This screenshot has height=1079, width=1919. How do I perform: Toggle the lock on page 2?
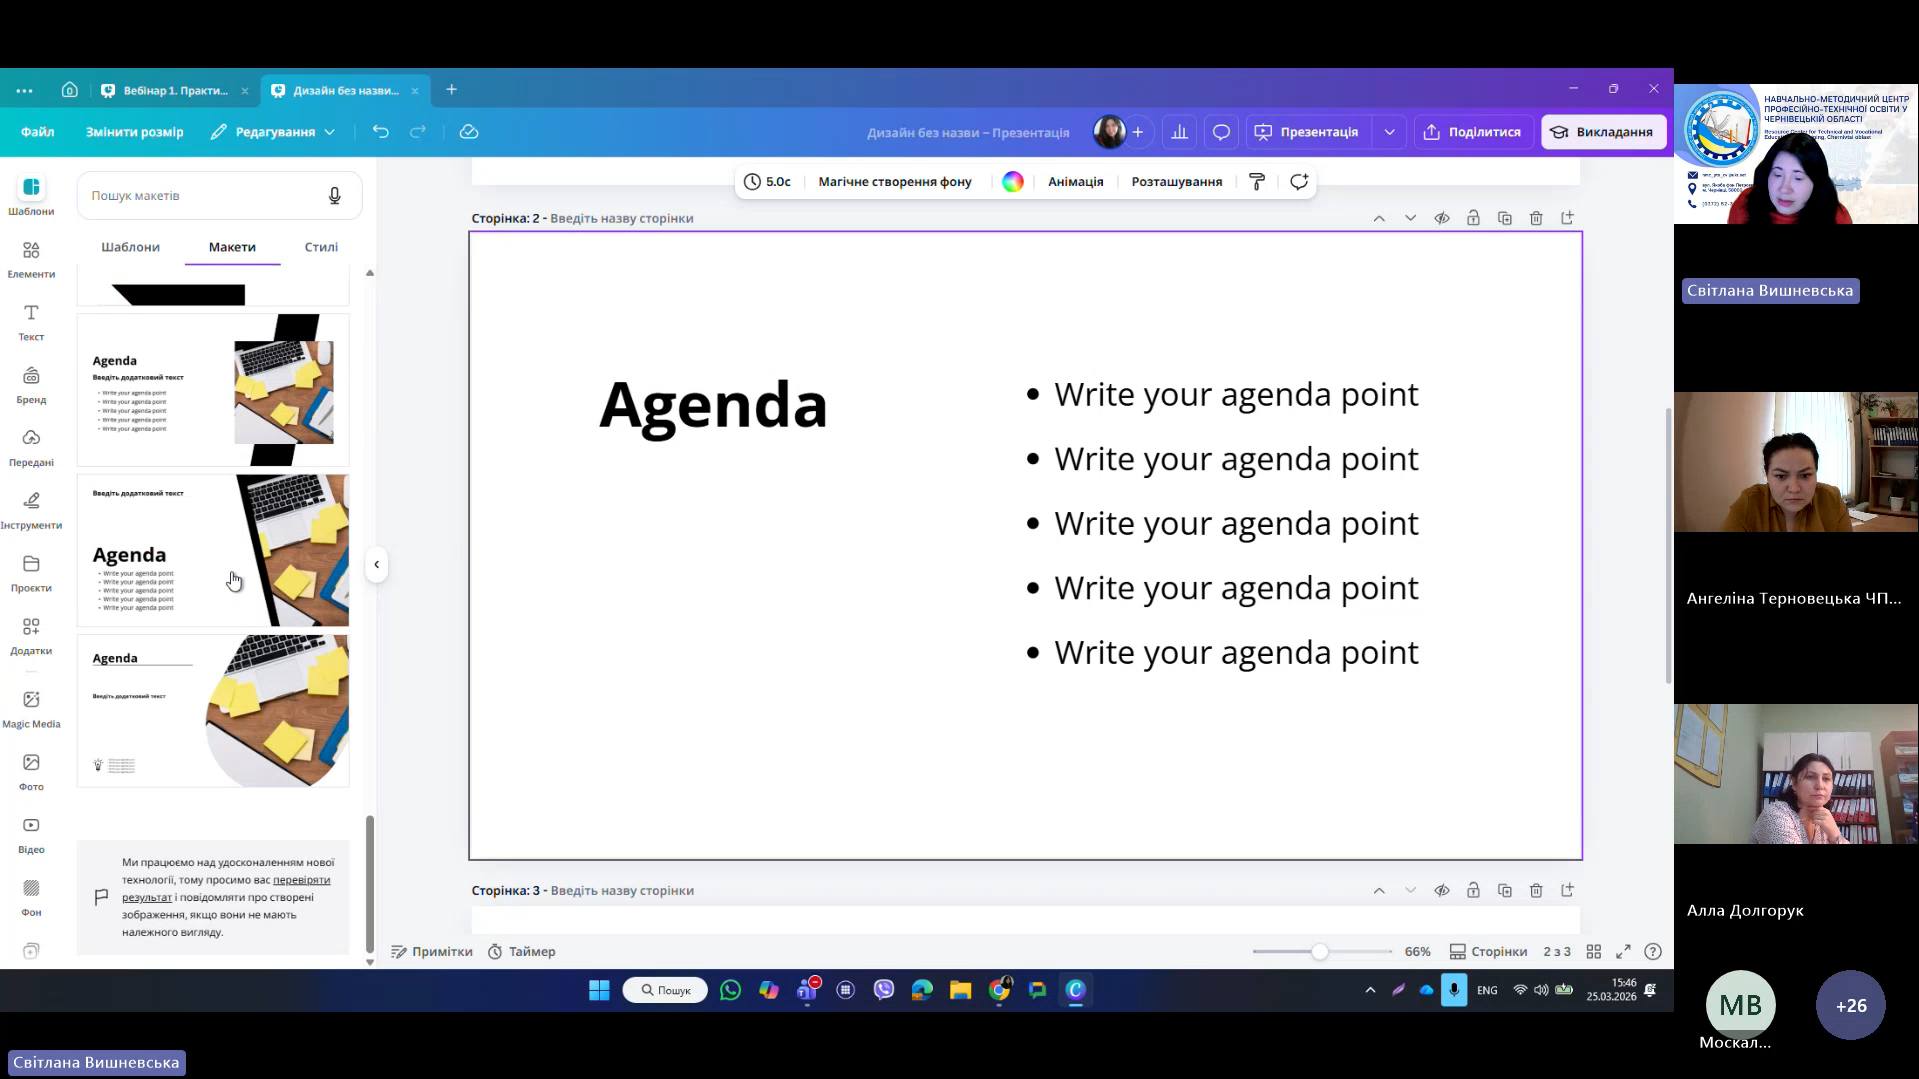[x=1473, y=218]
